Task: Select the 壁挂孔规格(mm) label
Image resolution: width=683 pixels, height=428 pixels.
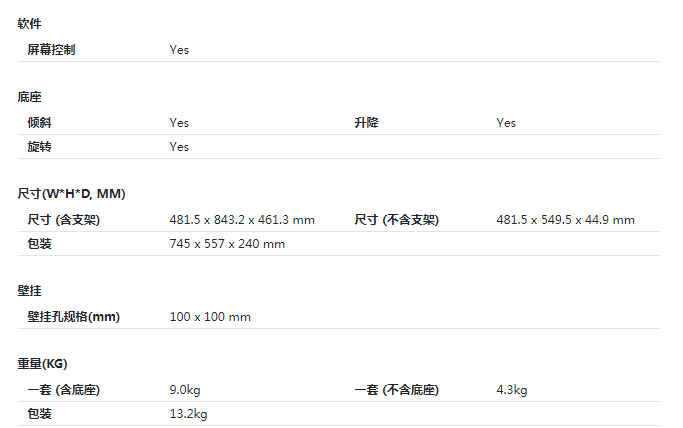Action: (73, 316)
